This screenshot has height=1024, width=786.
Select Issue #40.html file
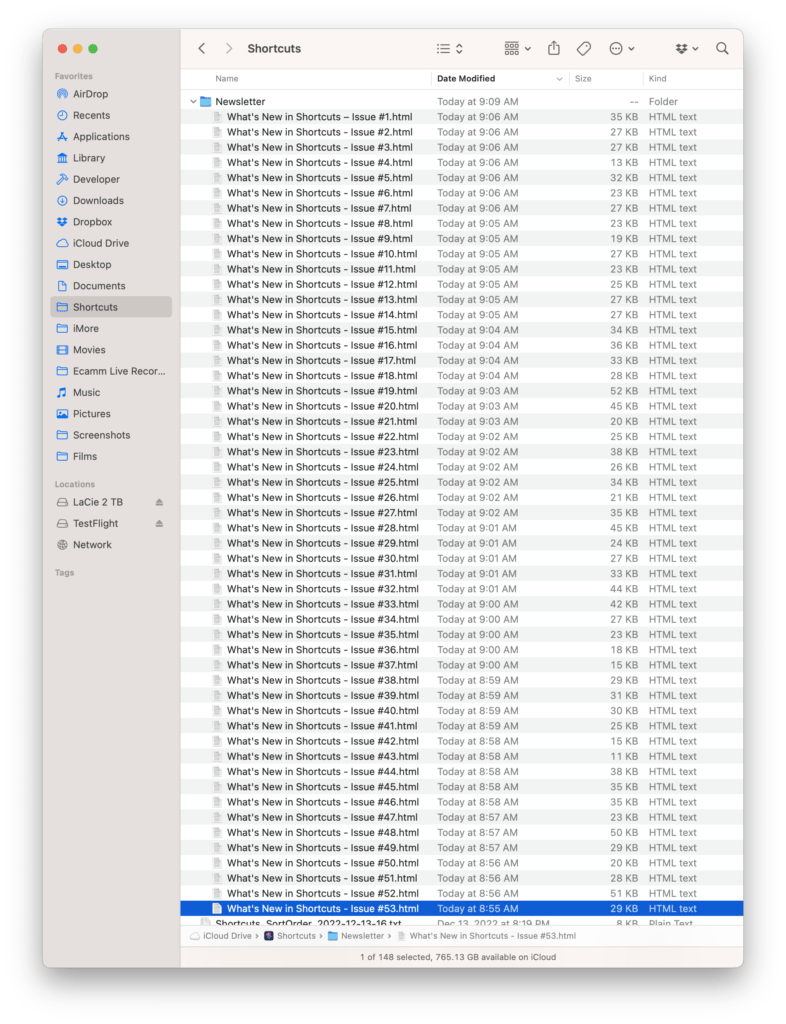click(x=462, y=711)
